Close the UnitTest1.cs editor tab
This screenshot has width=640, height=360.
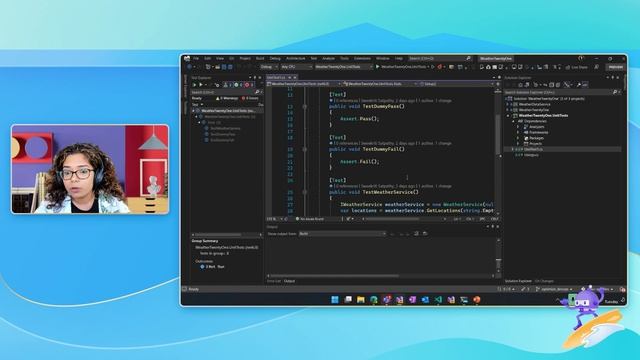295,77
